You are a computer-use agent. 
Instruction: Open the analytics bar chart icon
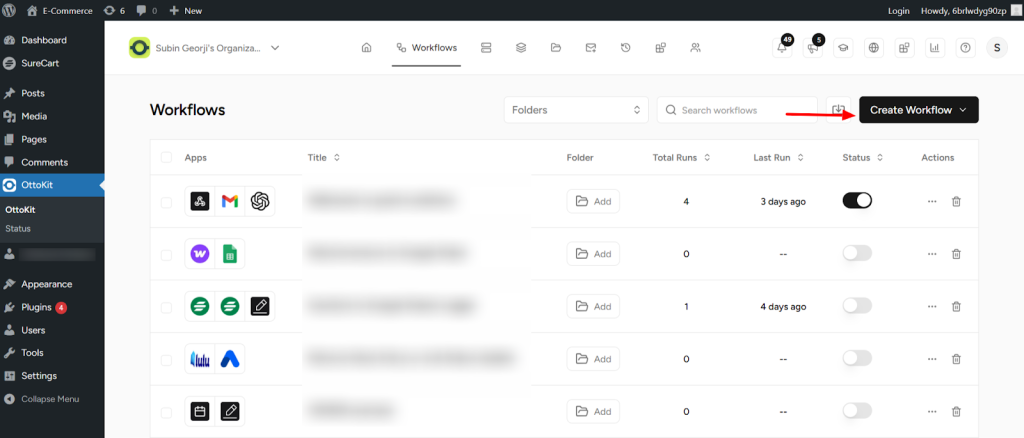(x=934, y=48)
